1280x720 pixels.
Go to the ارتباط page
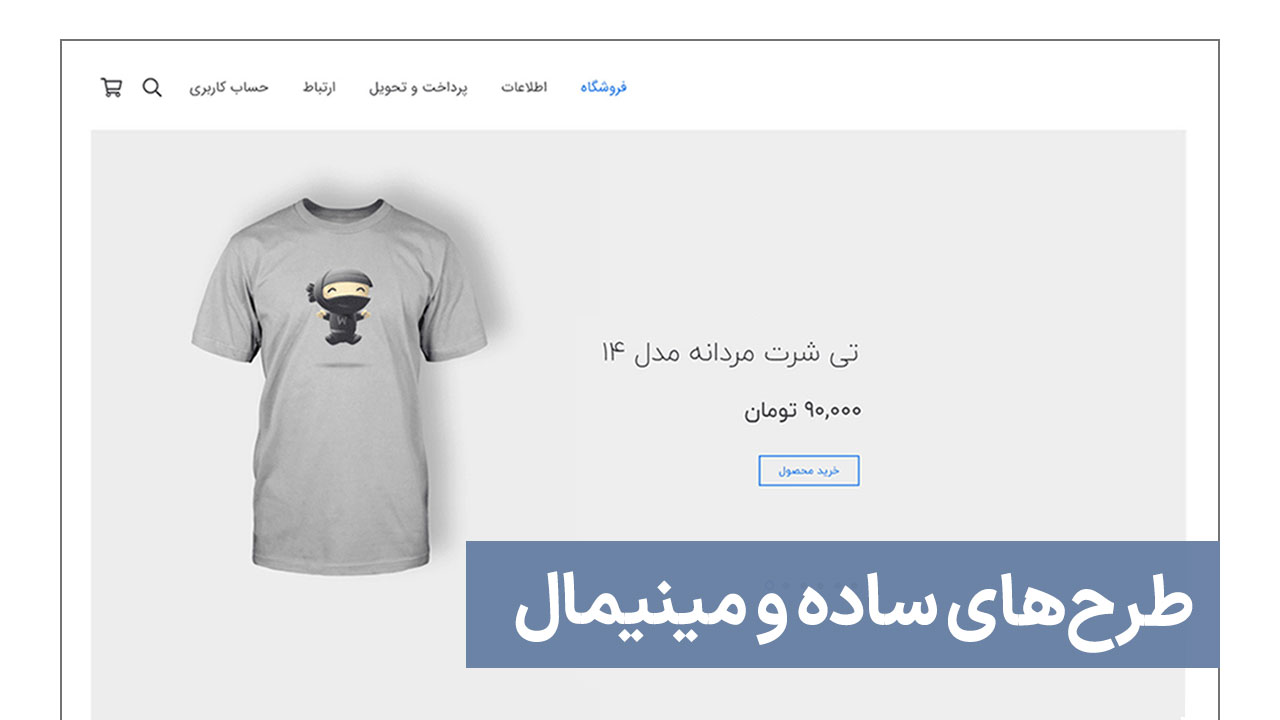[x=319, y=88]
